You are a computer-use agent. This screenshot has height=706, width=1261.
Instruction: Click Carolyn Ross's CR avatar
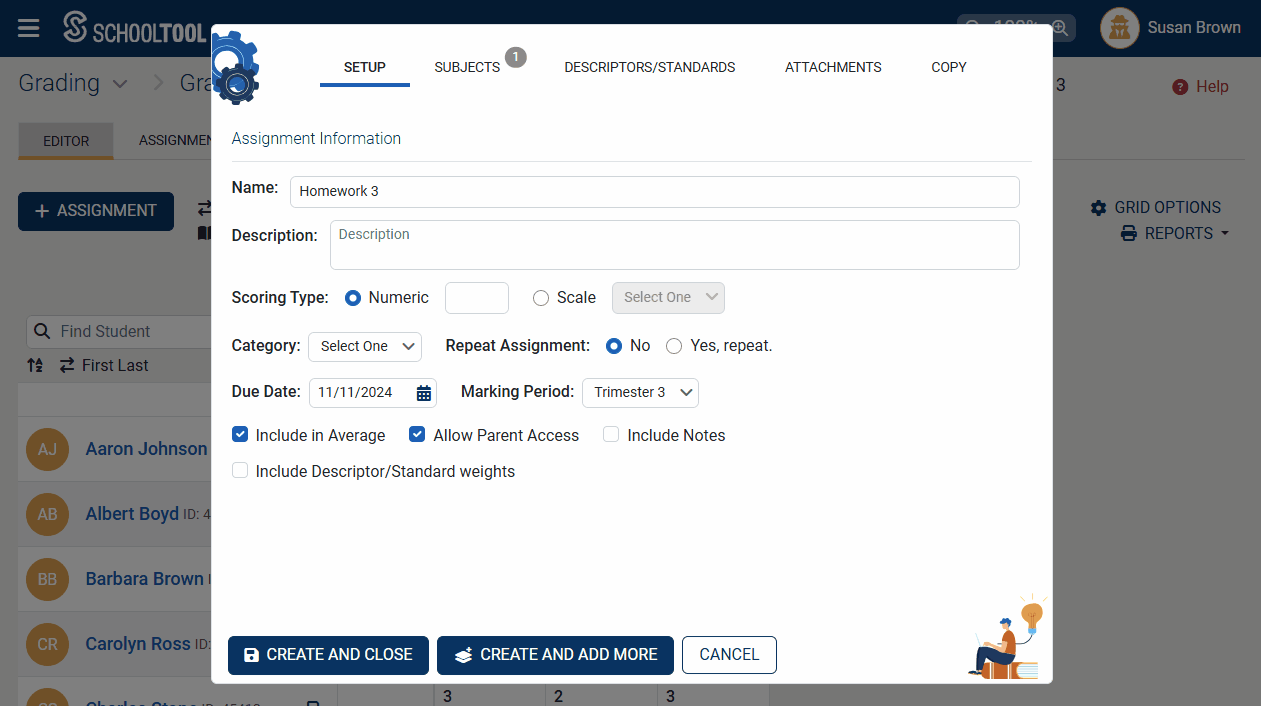point(47,644)
